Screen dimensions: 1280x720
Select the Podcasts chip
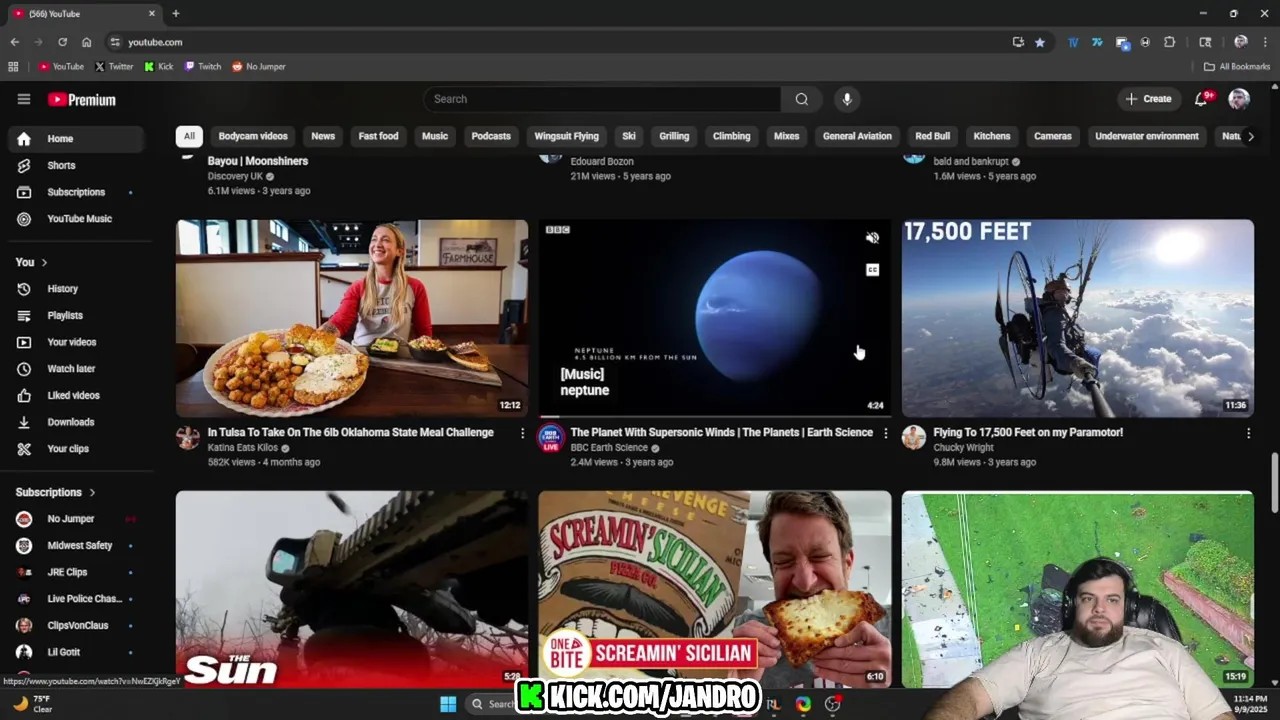[491, 136]
